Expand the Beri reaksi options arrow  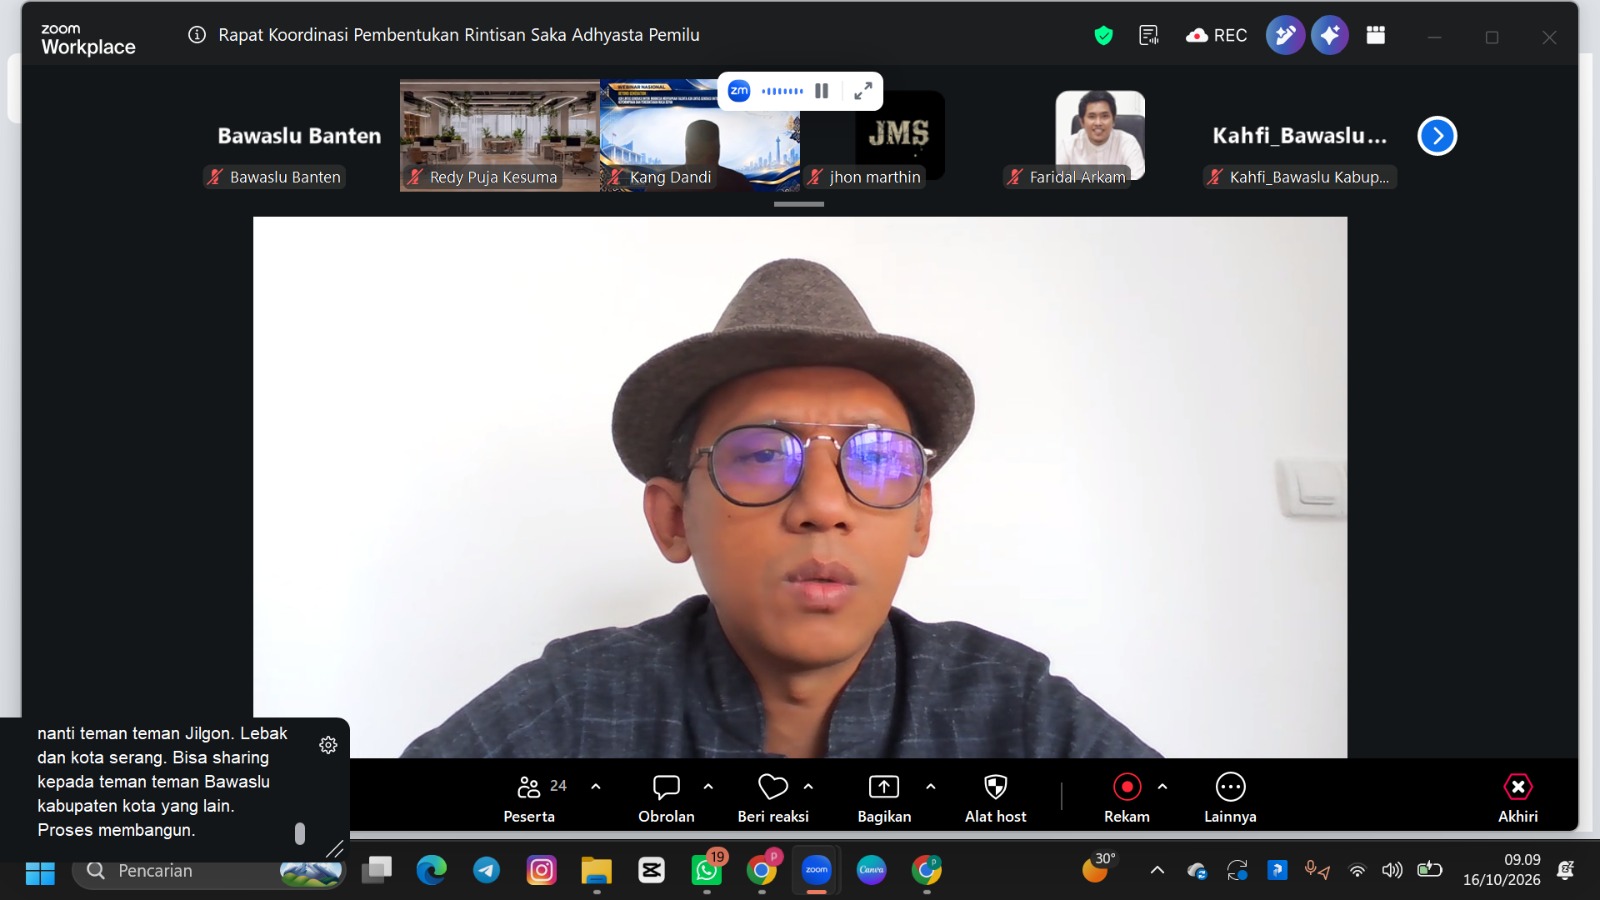pos(808,787)
